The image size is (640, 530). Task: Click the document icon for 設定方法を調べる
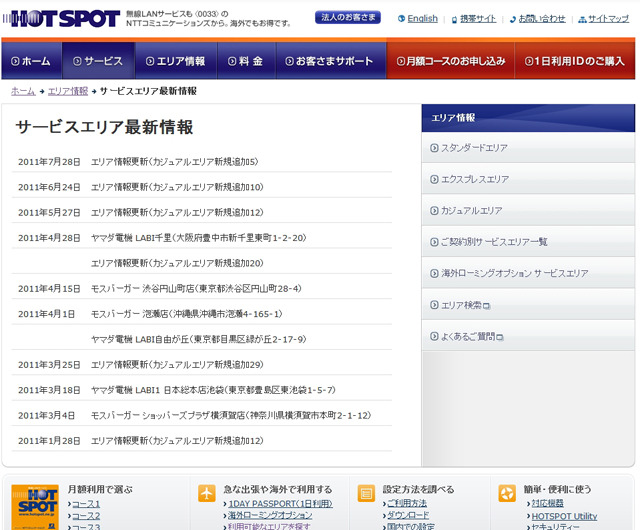tap(366, 493)
